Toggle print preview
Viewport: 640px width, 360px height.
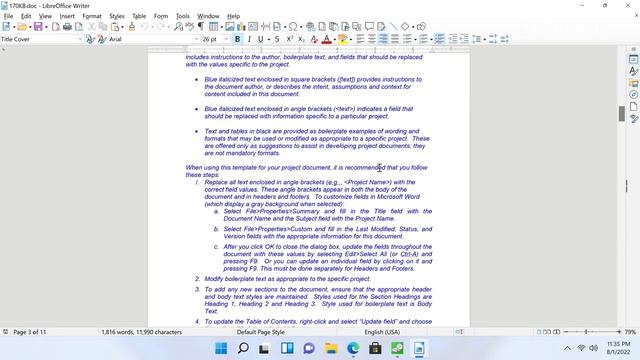(x=79, y=27)
